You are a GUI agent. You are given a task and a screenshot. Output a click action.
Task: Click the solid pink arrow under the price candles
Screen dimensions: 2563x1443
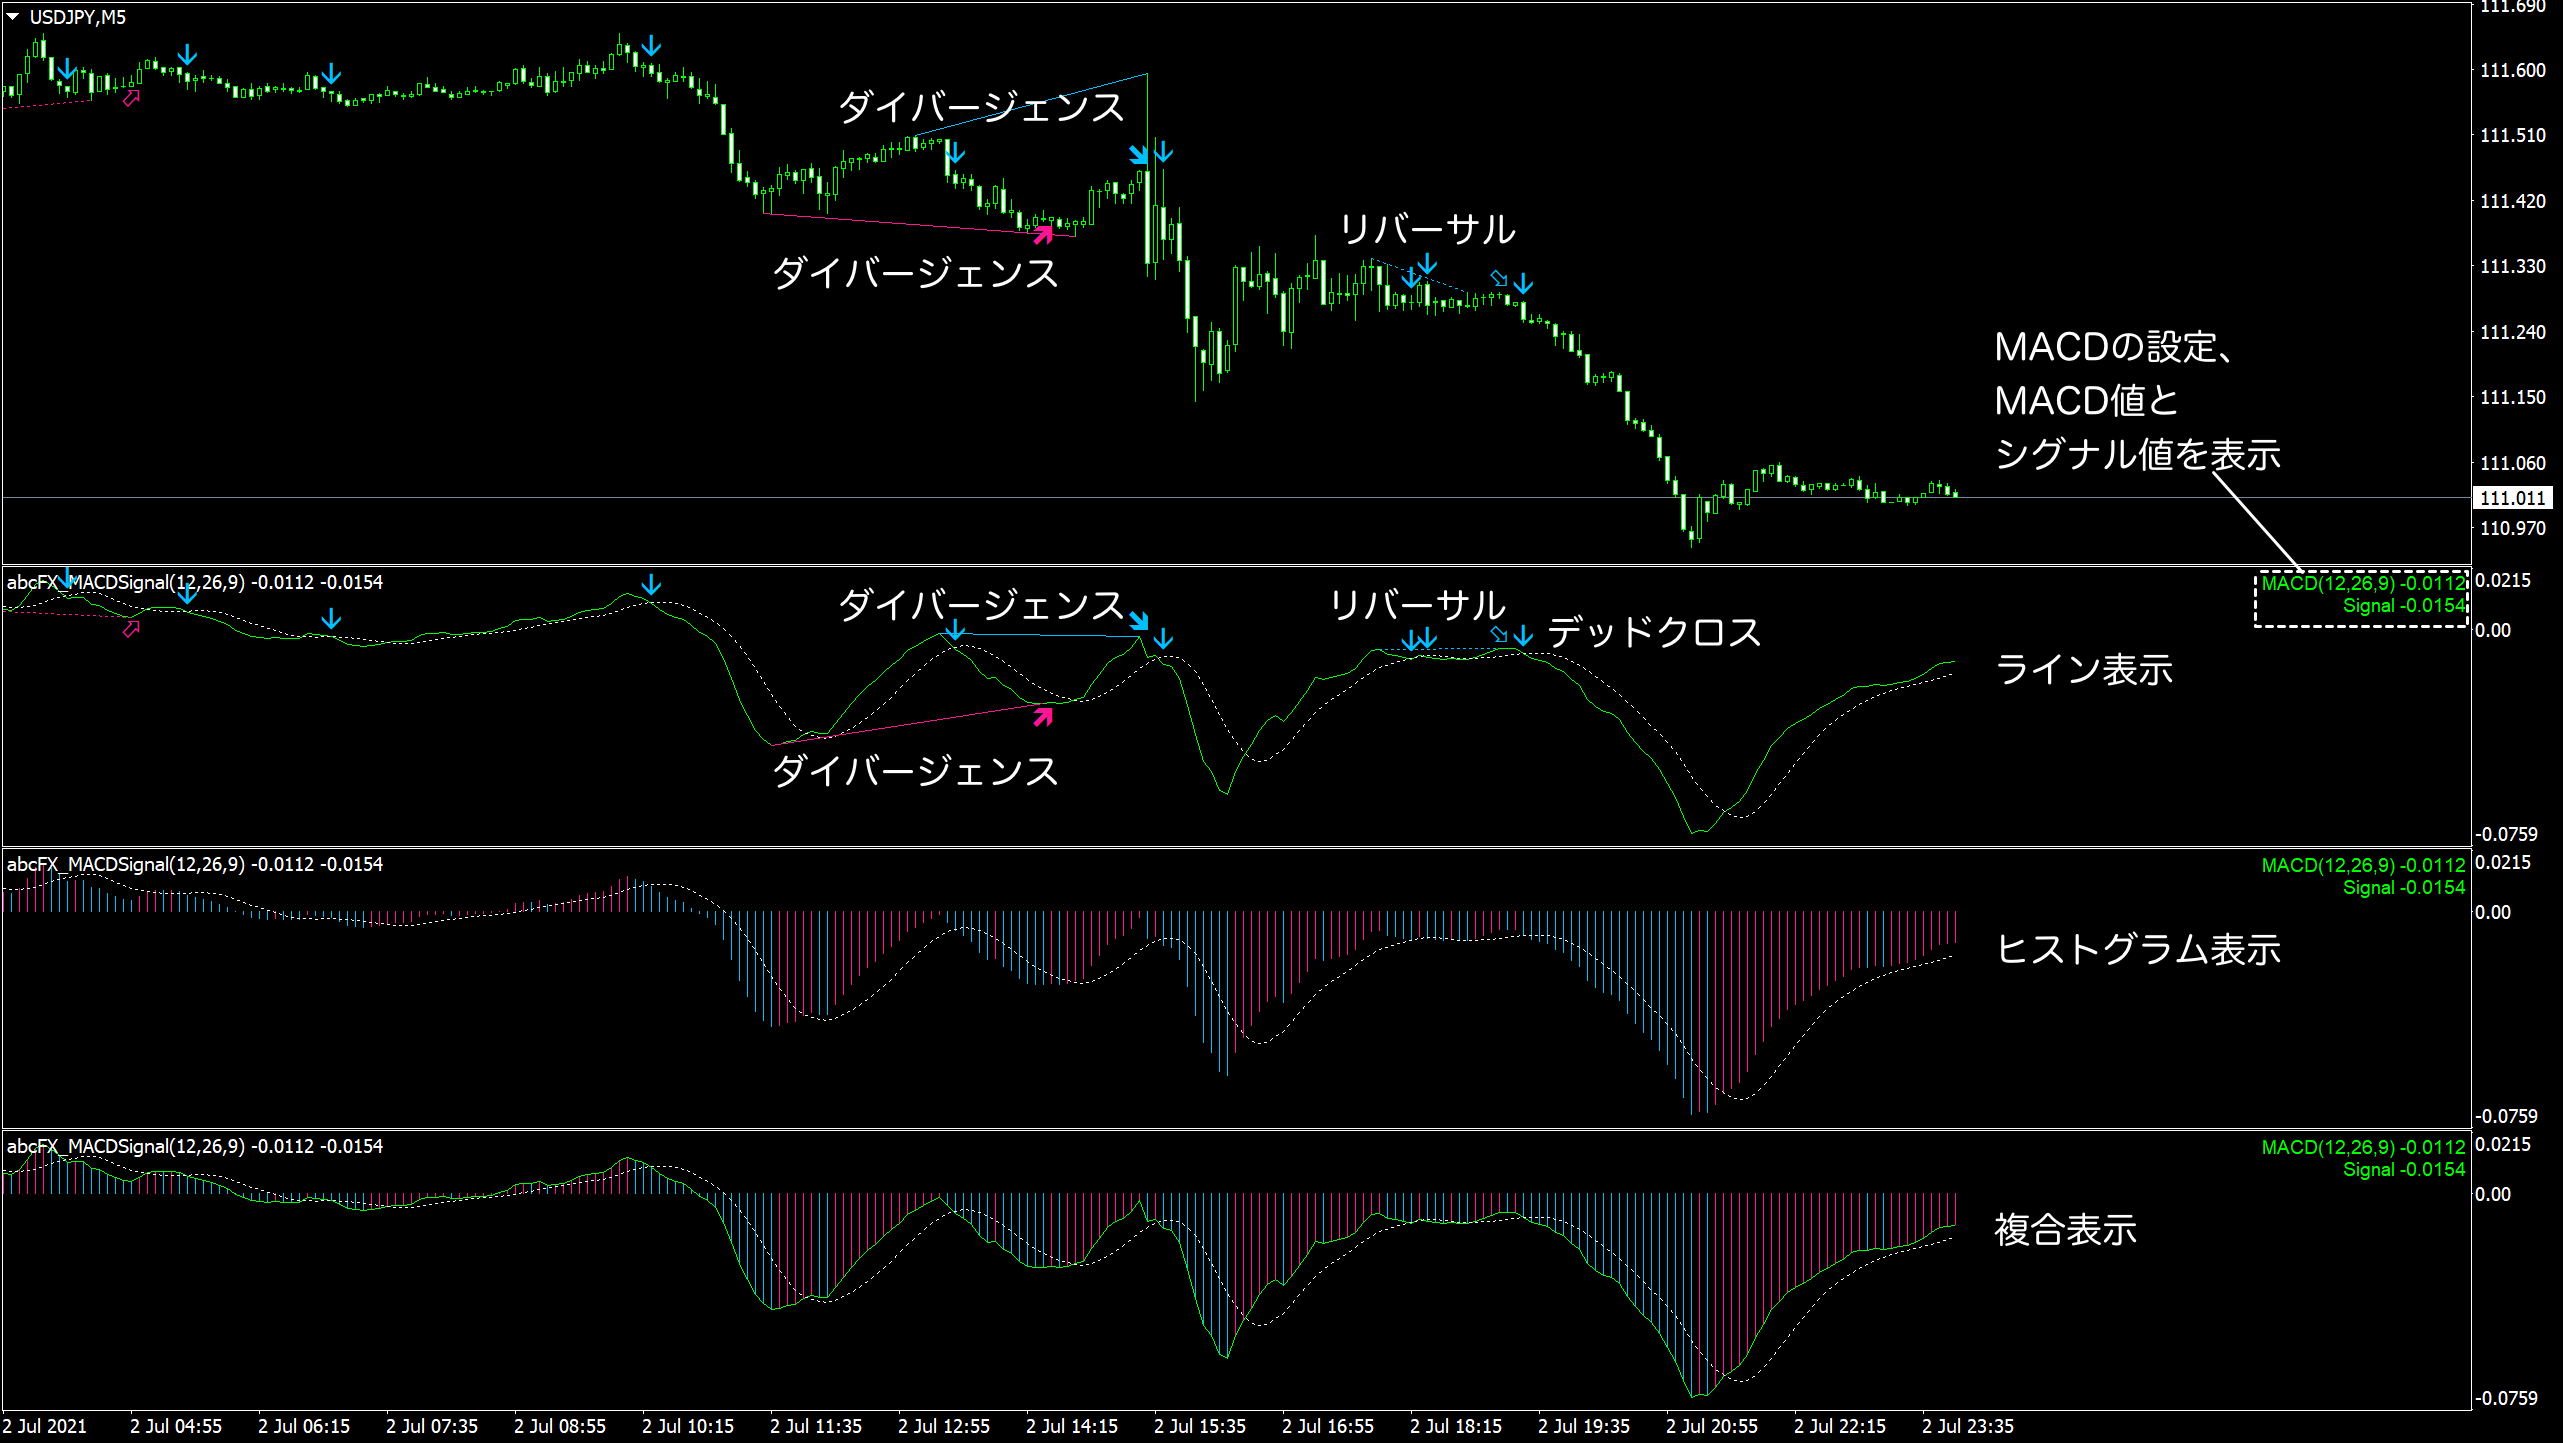click(x=1043, y=234)
